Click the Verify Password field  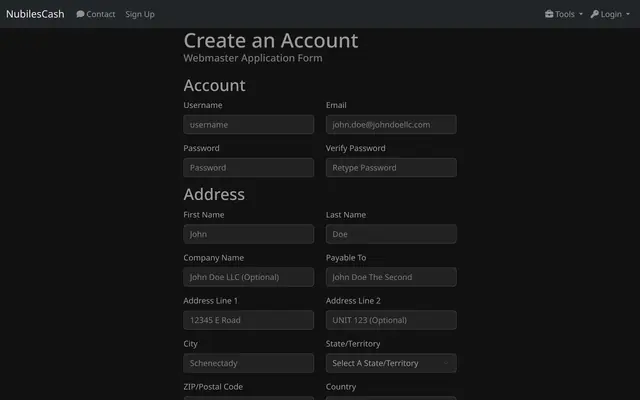tap(391, 168)
